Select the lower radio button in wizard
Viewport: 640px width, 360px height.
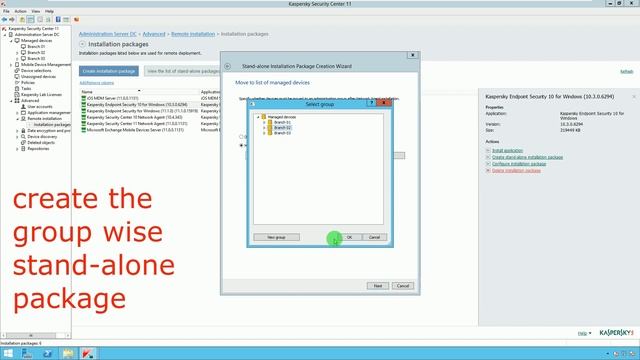pyautogui.click(x=241, y=145)
